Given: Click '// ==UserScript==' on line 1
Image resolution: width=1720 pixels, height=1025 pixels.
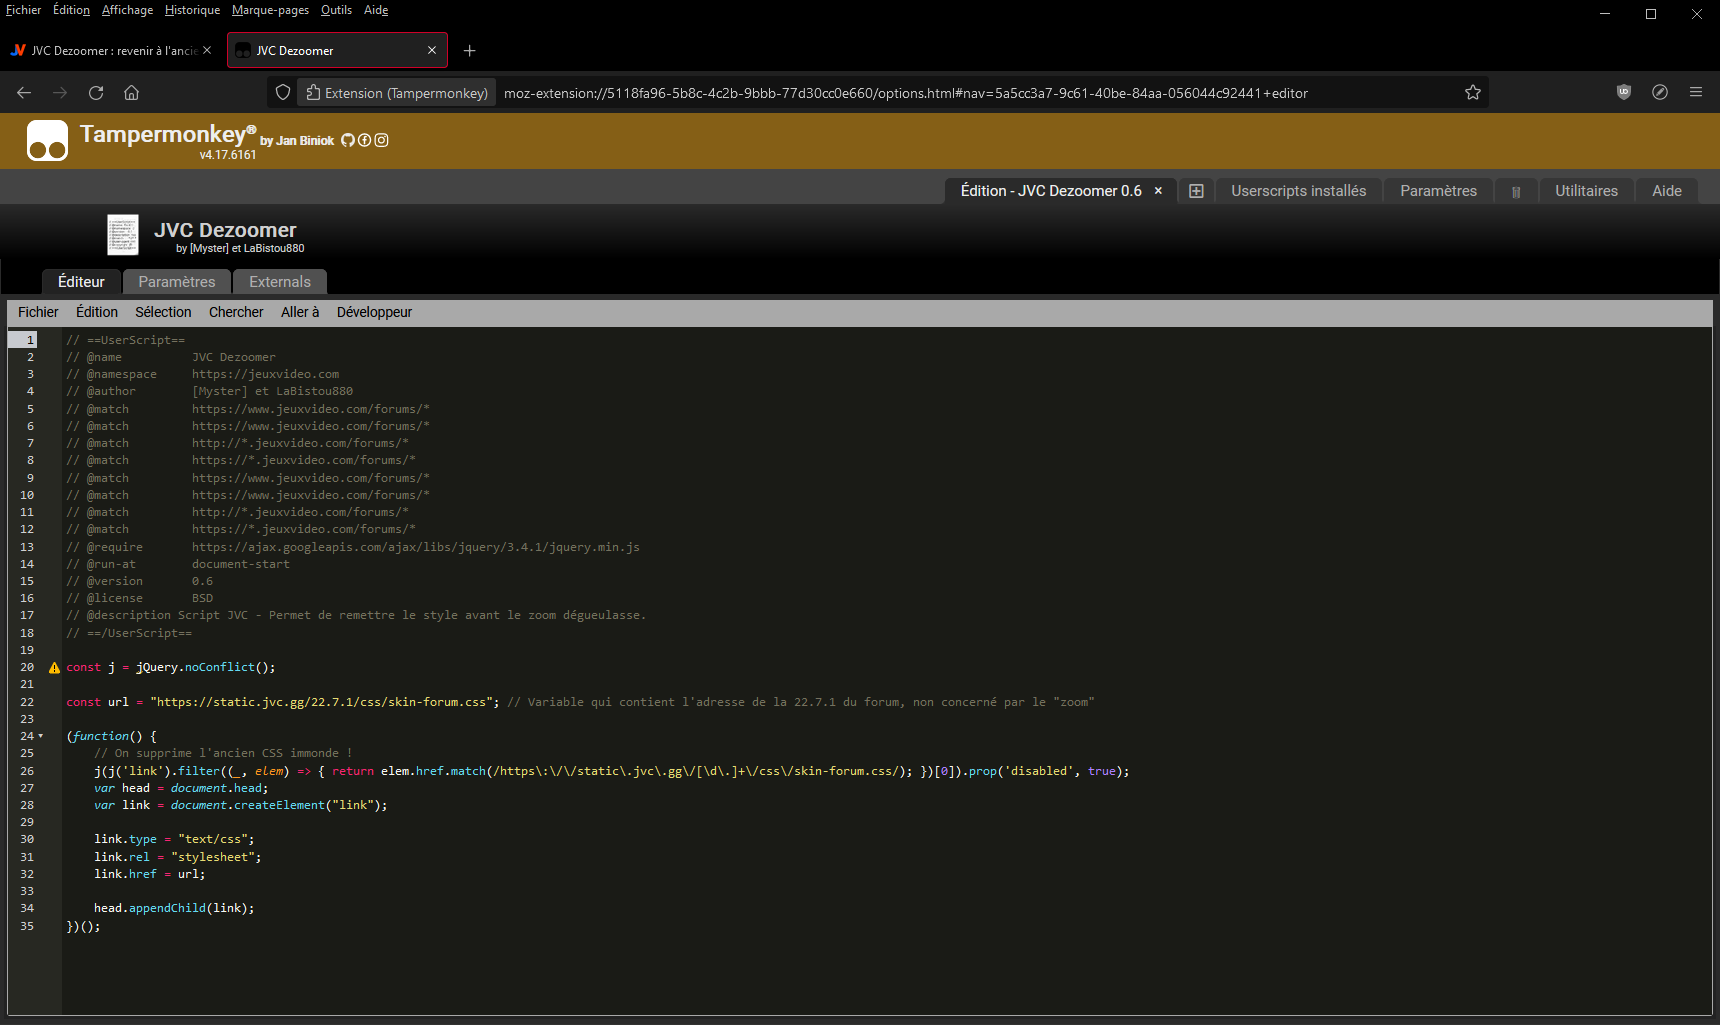Looking at the screenshot, I should point(125,340).
